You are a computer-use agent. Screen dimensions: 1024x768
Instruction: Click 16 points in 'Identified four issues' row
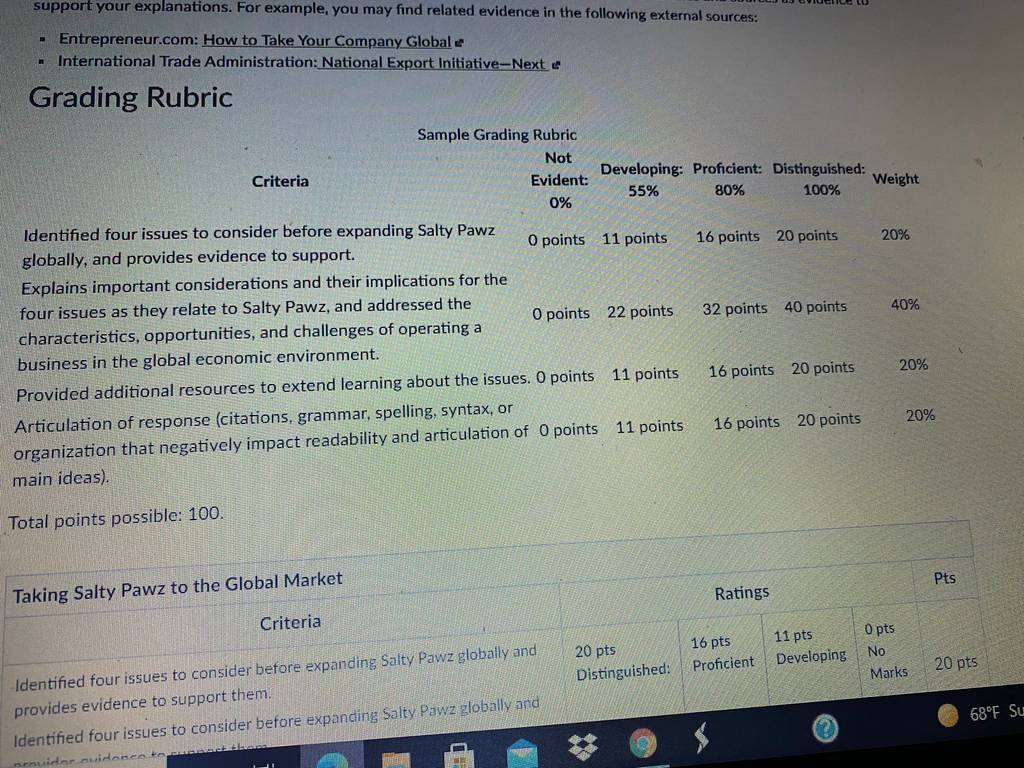(x=728, y=236)
